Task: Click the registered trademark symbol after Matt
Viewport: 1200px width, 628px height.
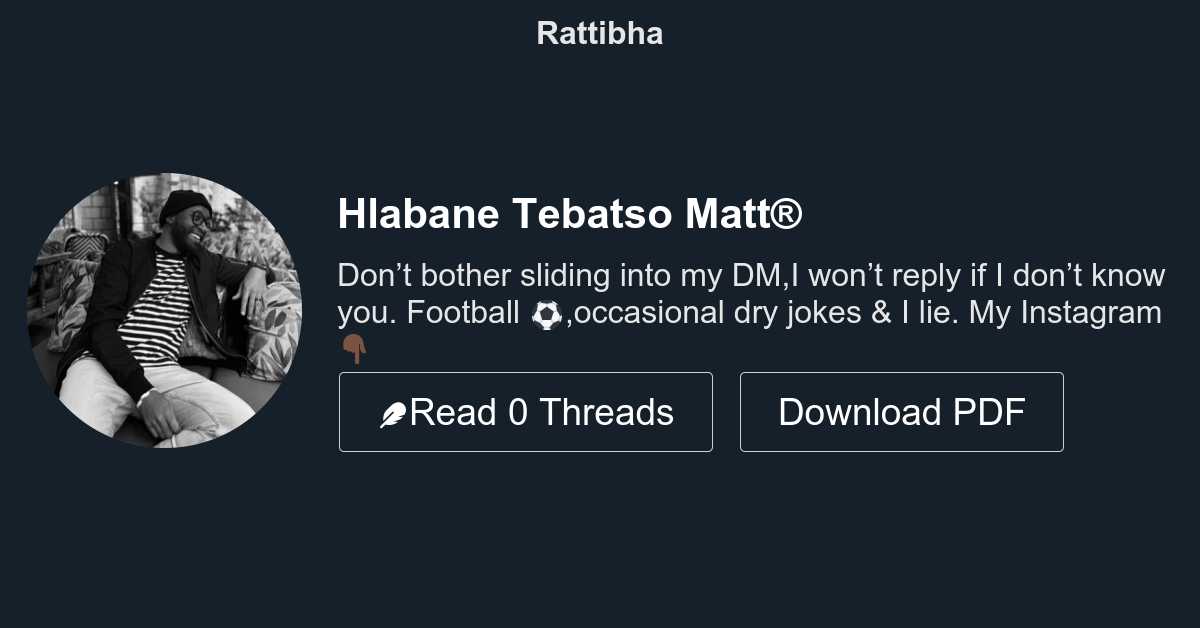Action: [789, 213]
